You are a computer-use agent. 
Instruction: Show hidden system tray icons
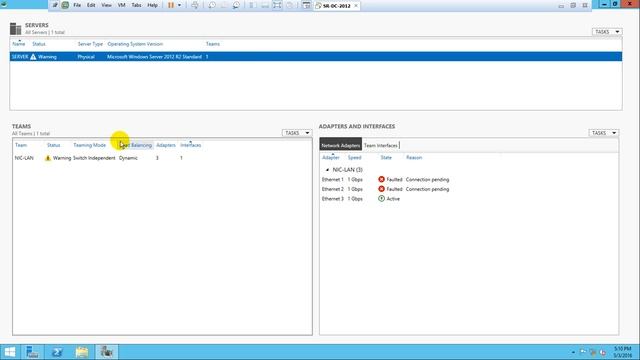tap(573, 352)
